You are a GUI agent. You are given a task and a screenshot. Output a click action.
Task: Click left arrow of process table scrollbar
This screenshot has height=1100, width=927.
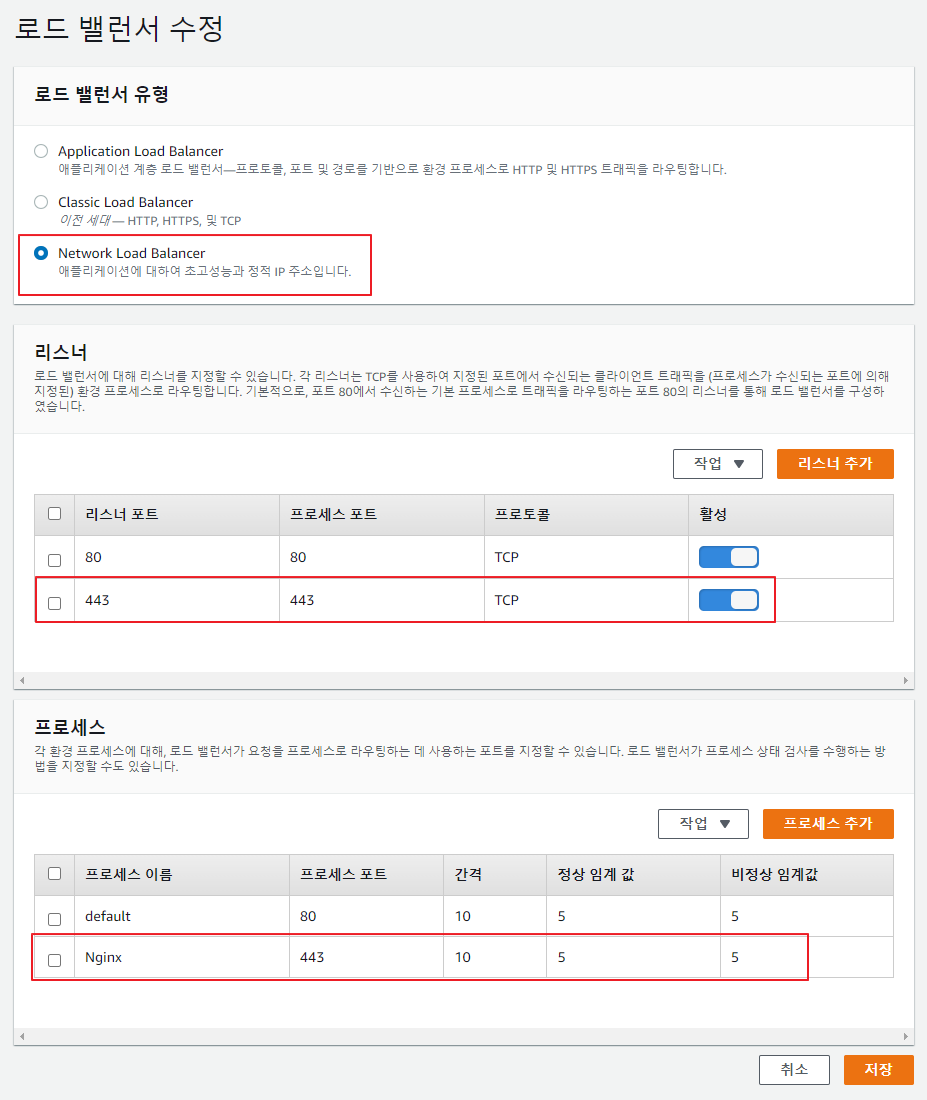[x=21, y=1037]
